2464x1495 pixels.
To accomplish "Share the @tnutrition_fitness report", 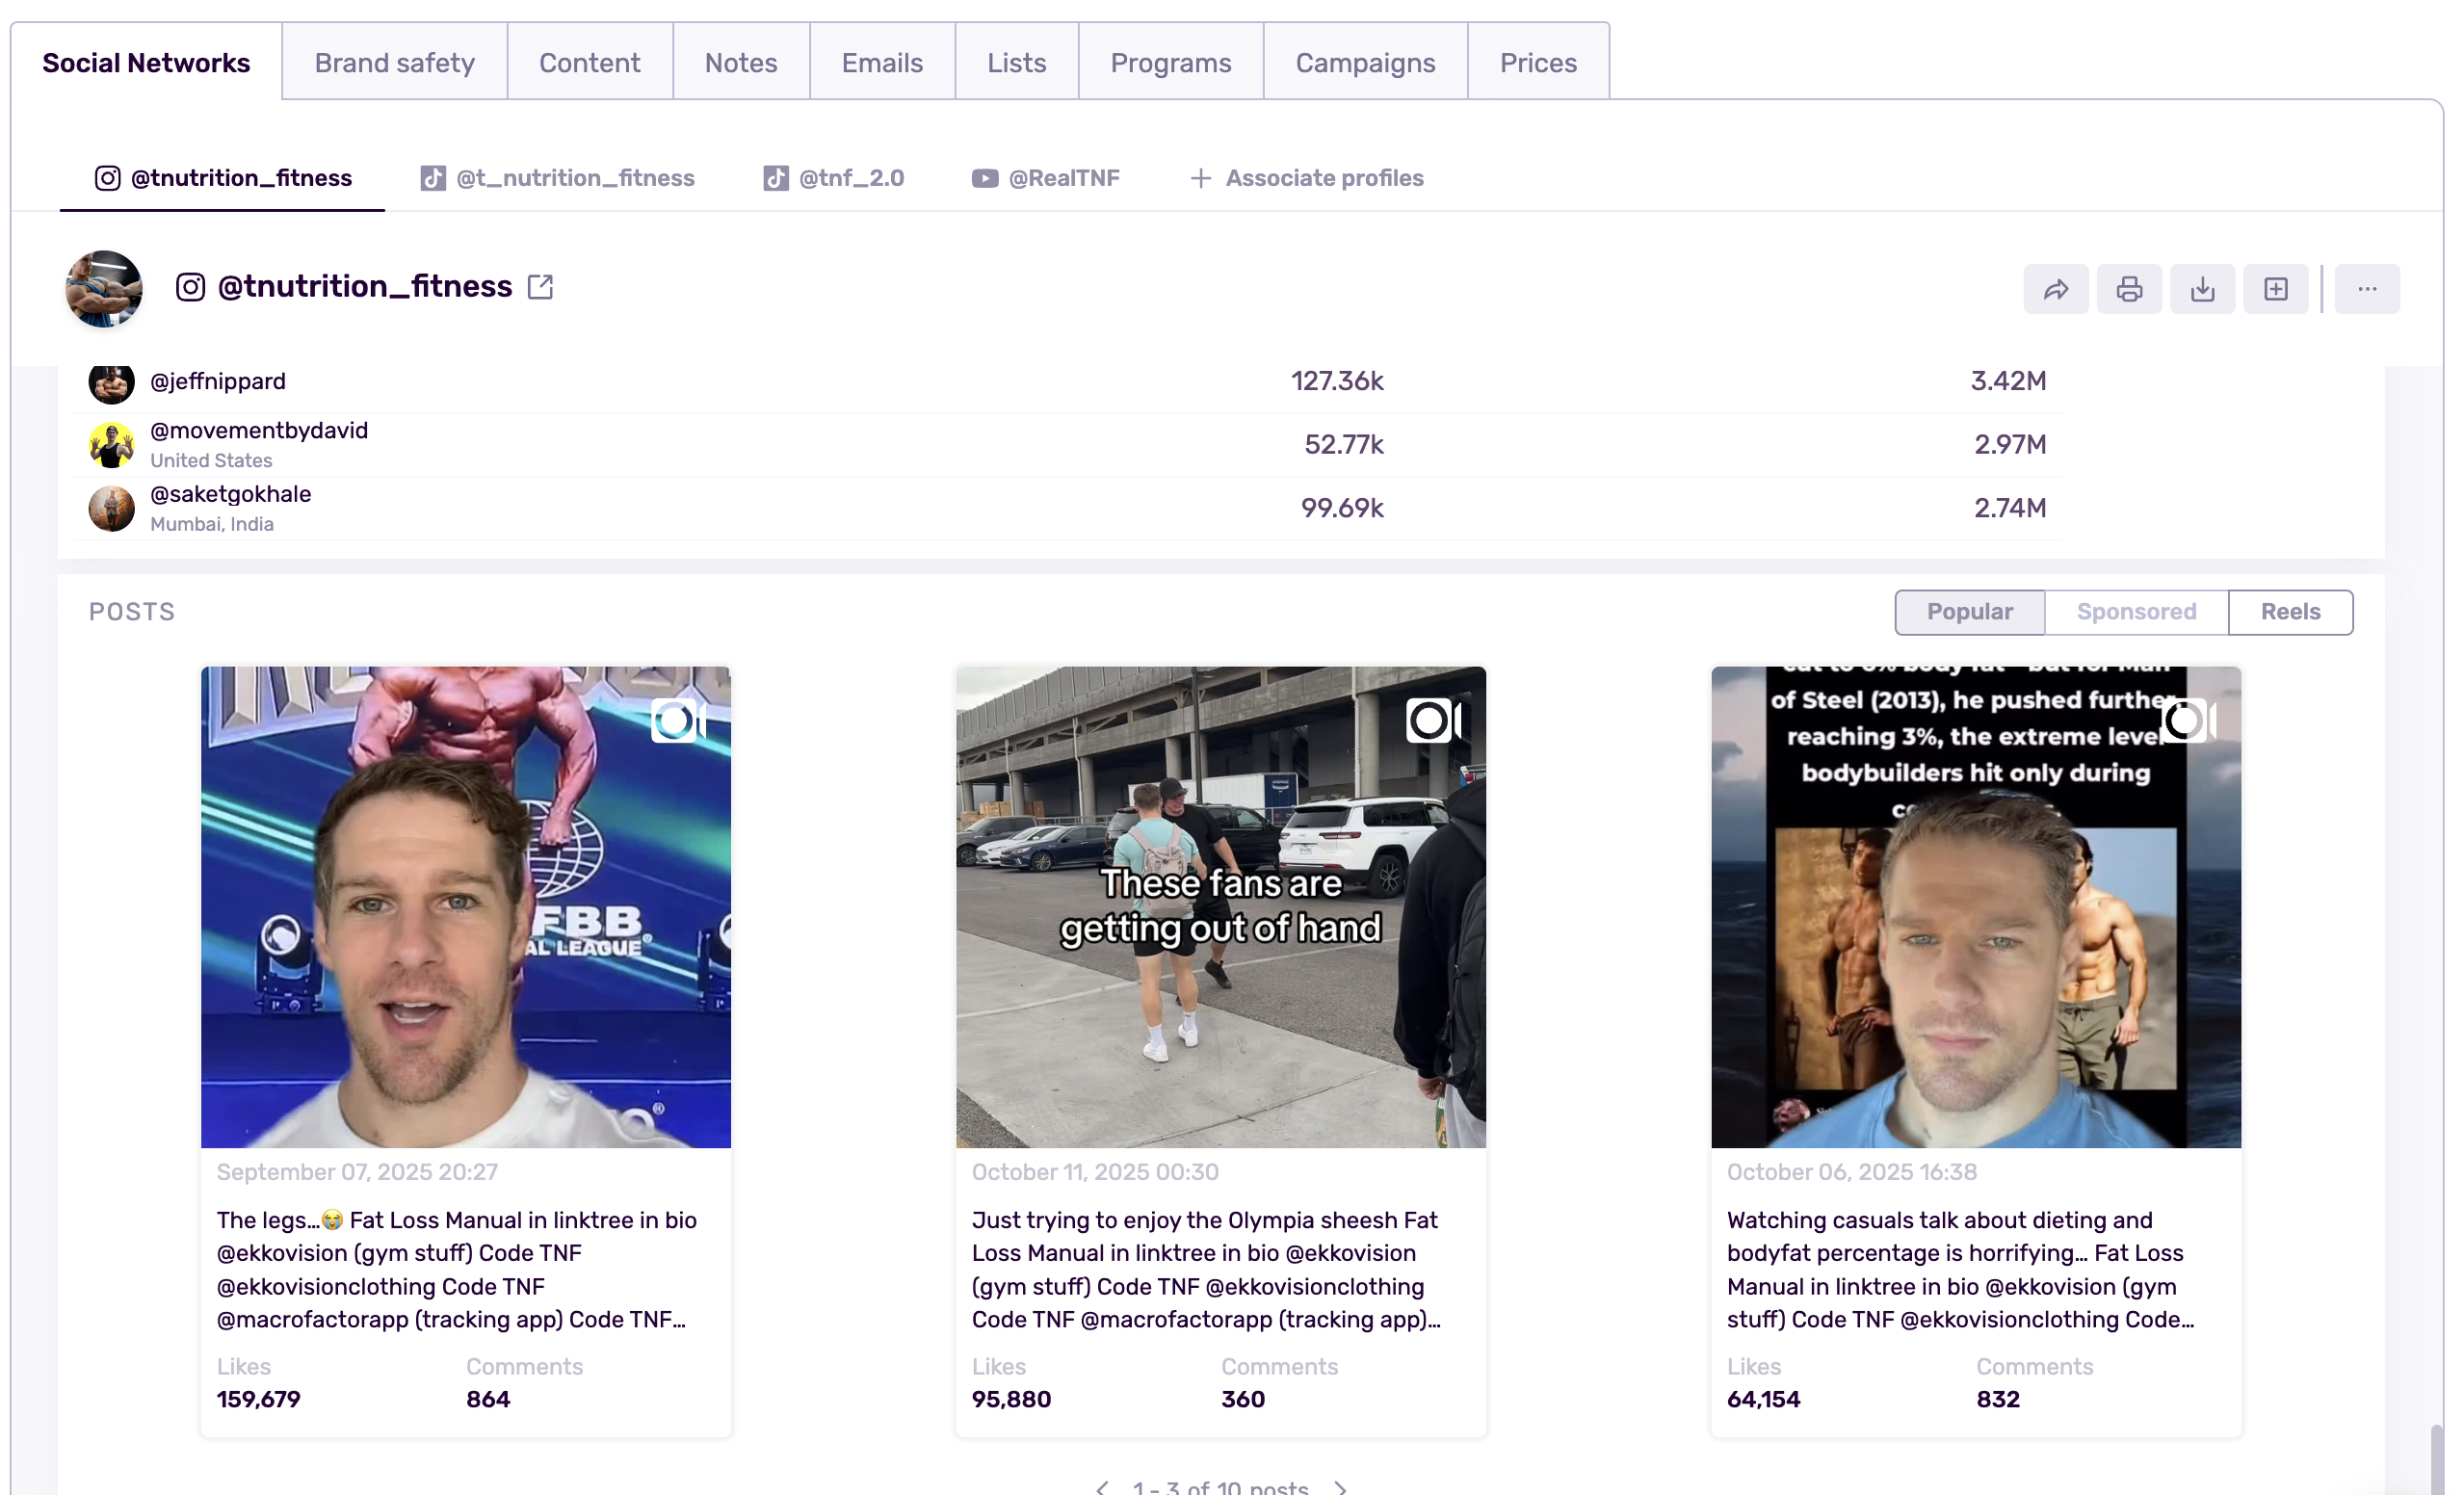I will (2055, 288).
